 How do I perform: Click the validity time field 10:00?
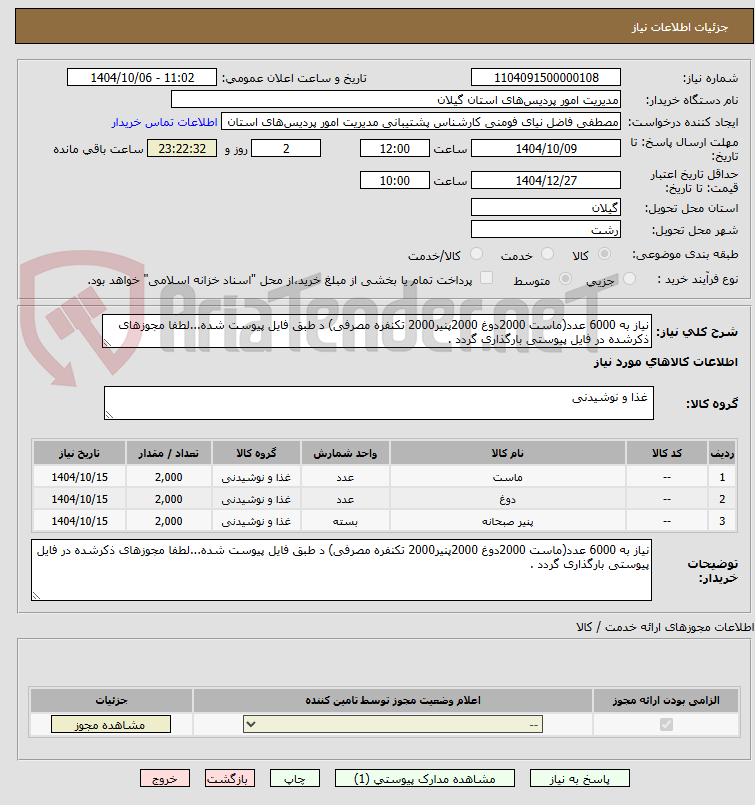395,181
